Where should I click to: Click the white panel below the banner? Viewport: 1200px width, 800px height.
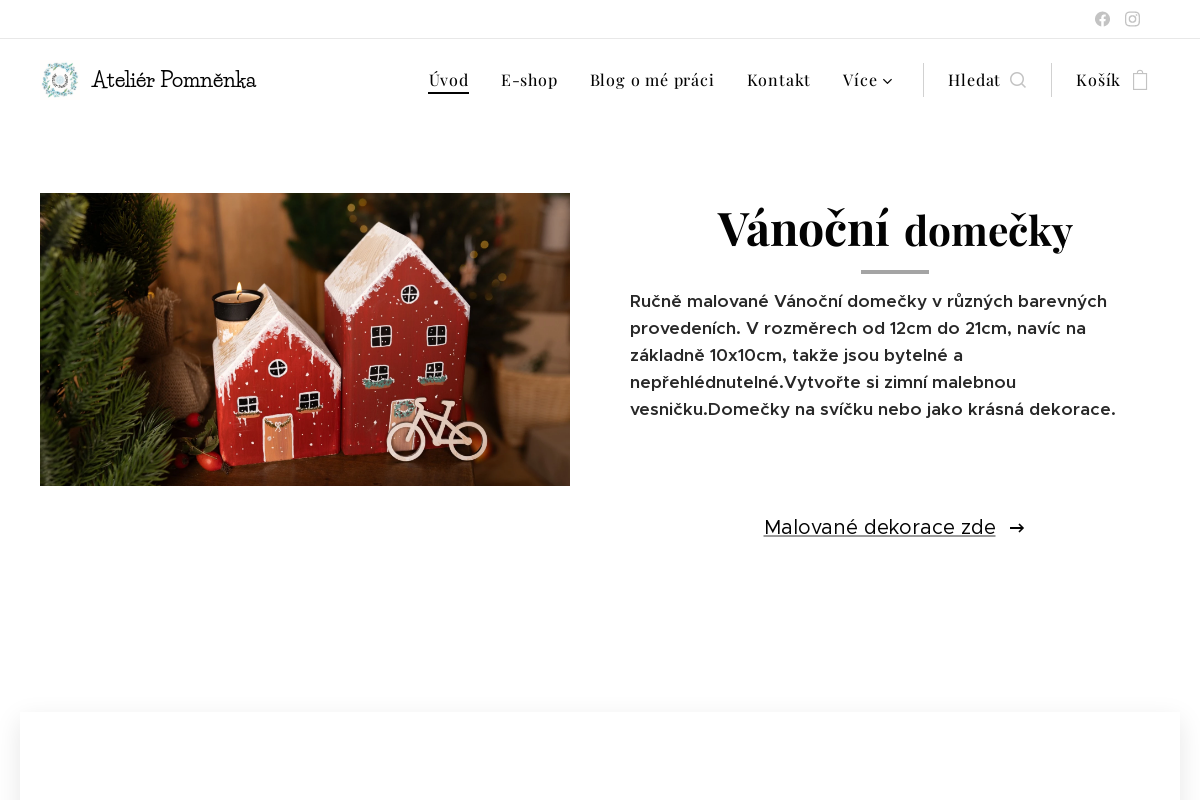(600, 756)
